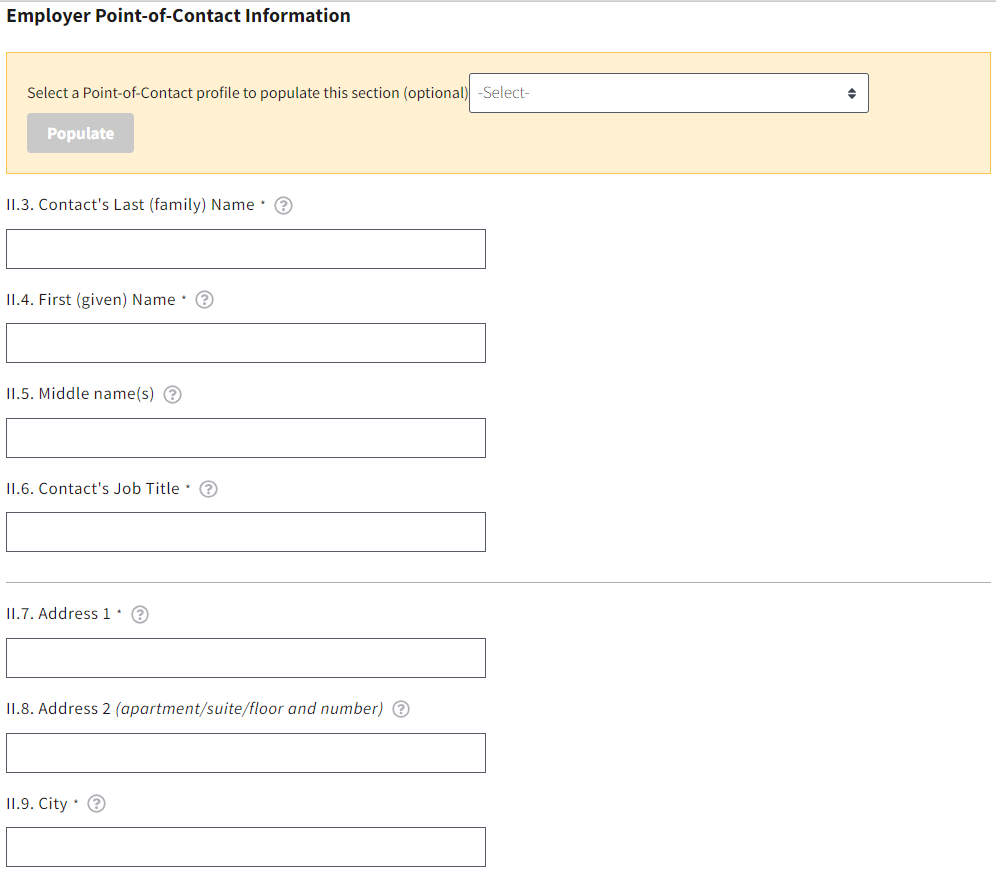Show the City field help tooltip
This screenshot has width=996, height=881.
pyautogui.click(x=97, y=804)
